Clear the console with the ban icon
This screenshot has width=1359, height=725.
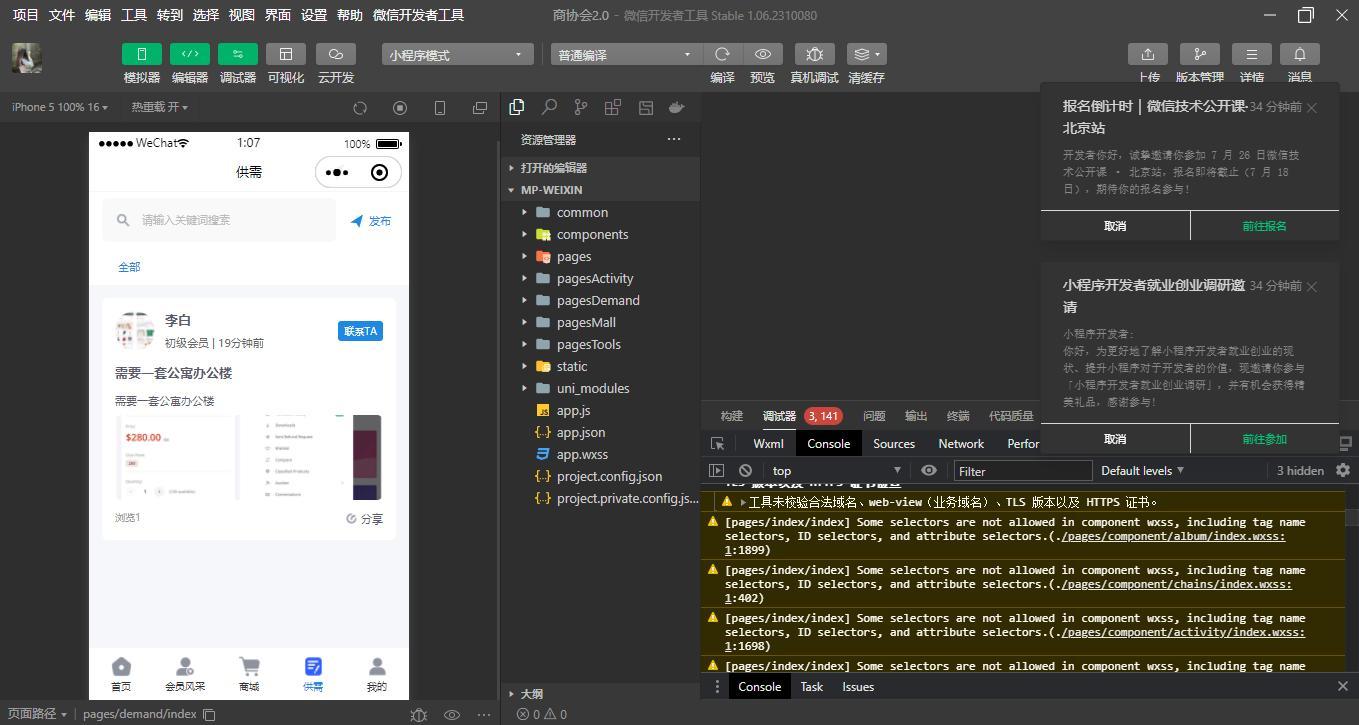click(x=745, y=470)
